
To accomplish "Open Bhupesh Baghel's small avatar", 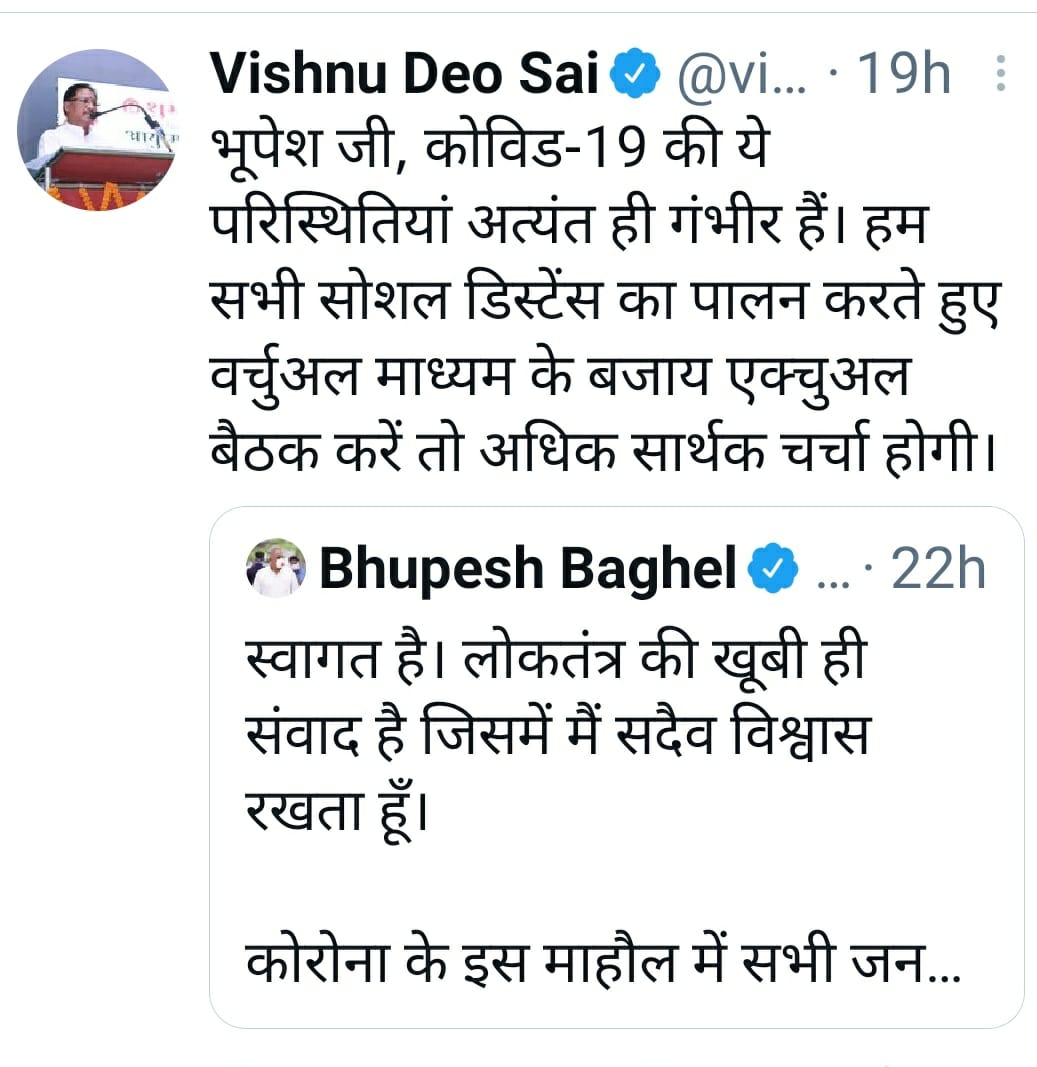I will pos(275,569).
